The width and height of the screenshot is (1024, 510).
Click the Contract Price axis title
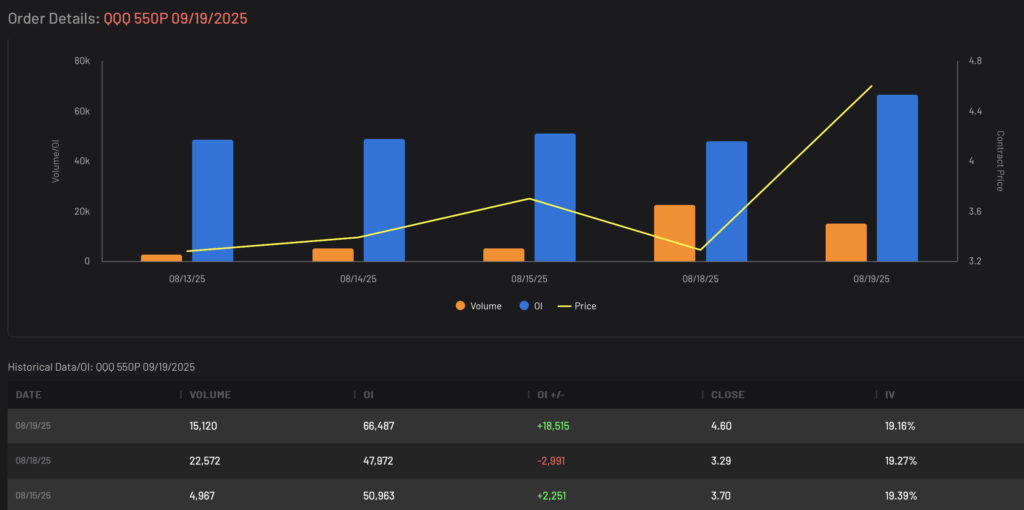[1000, 161]
